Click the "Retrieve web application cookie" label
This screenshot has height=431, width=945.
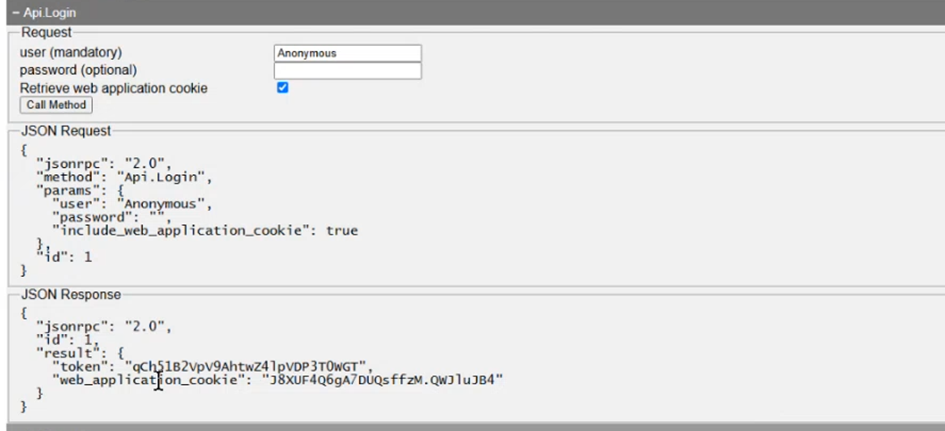[114, 88]
